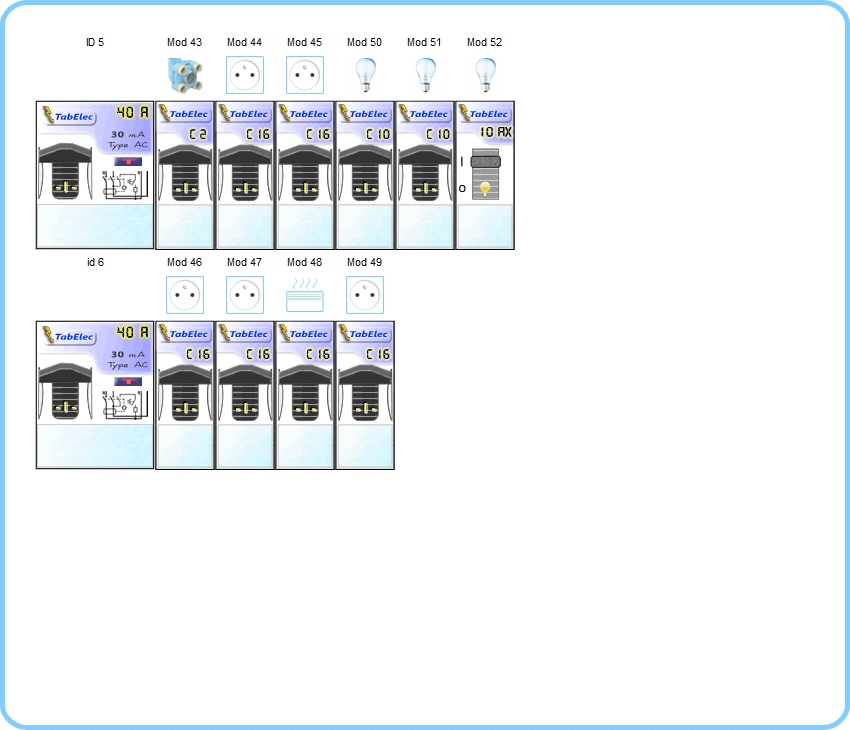Viewport: 850px width, 730px height.
Task: Click the 'Mod 43' label
Action: click(184, 42)
